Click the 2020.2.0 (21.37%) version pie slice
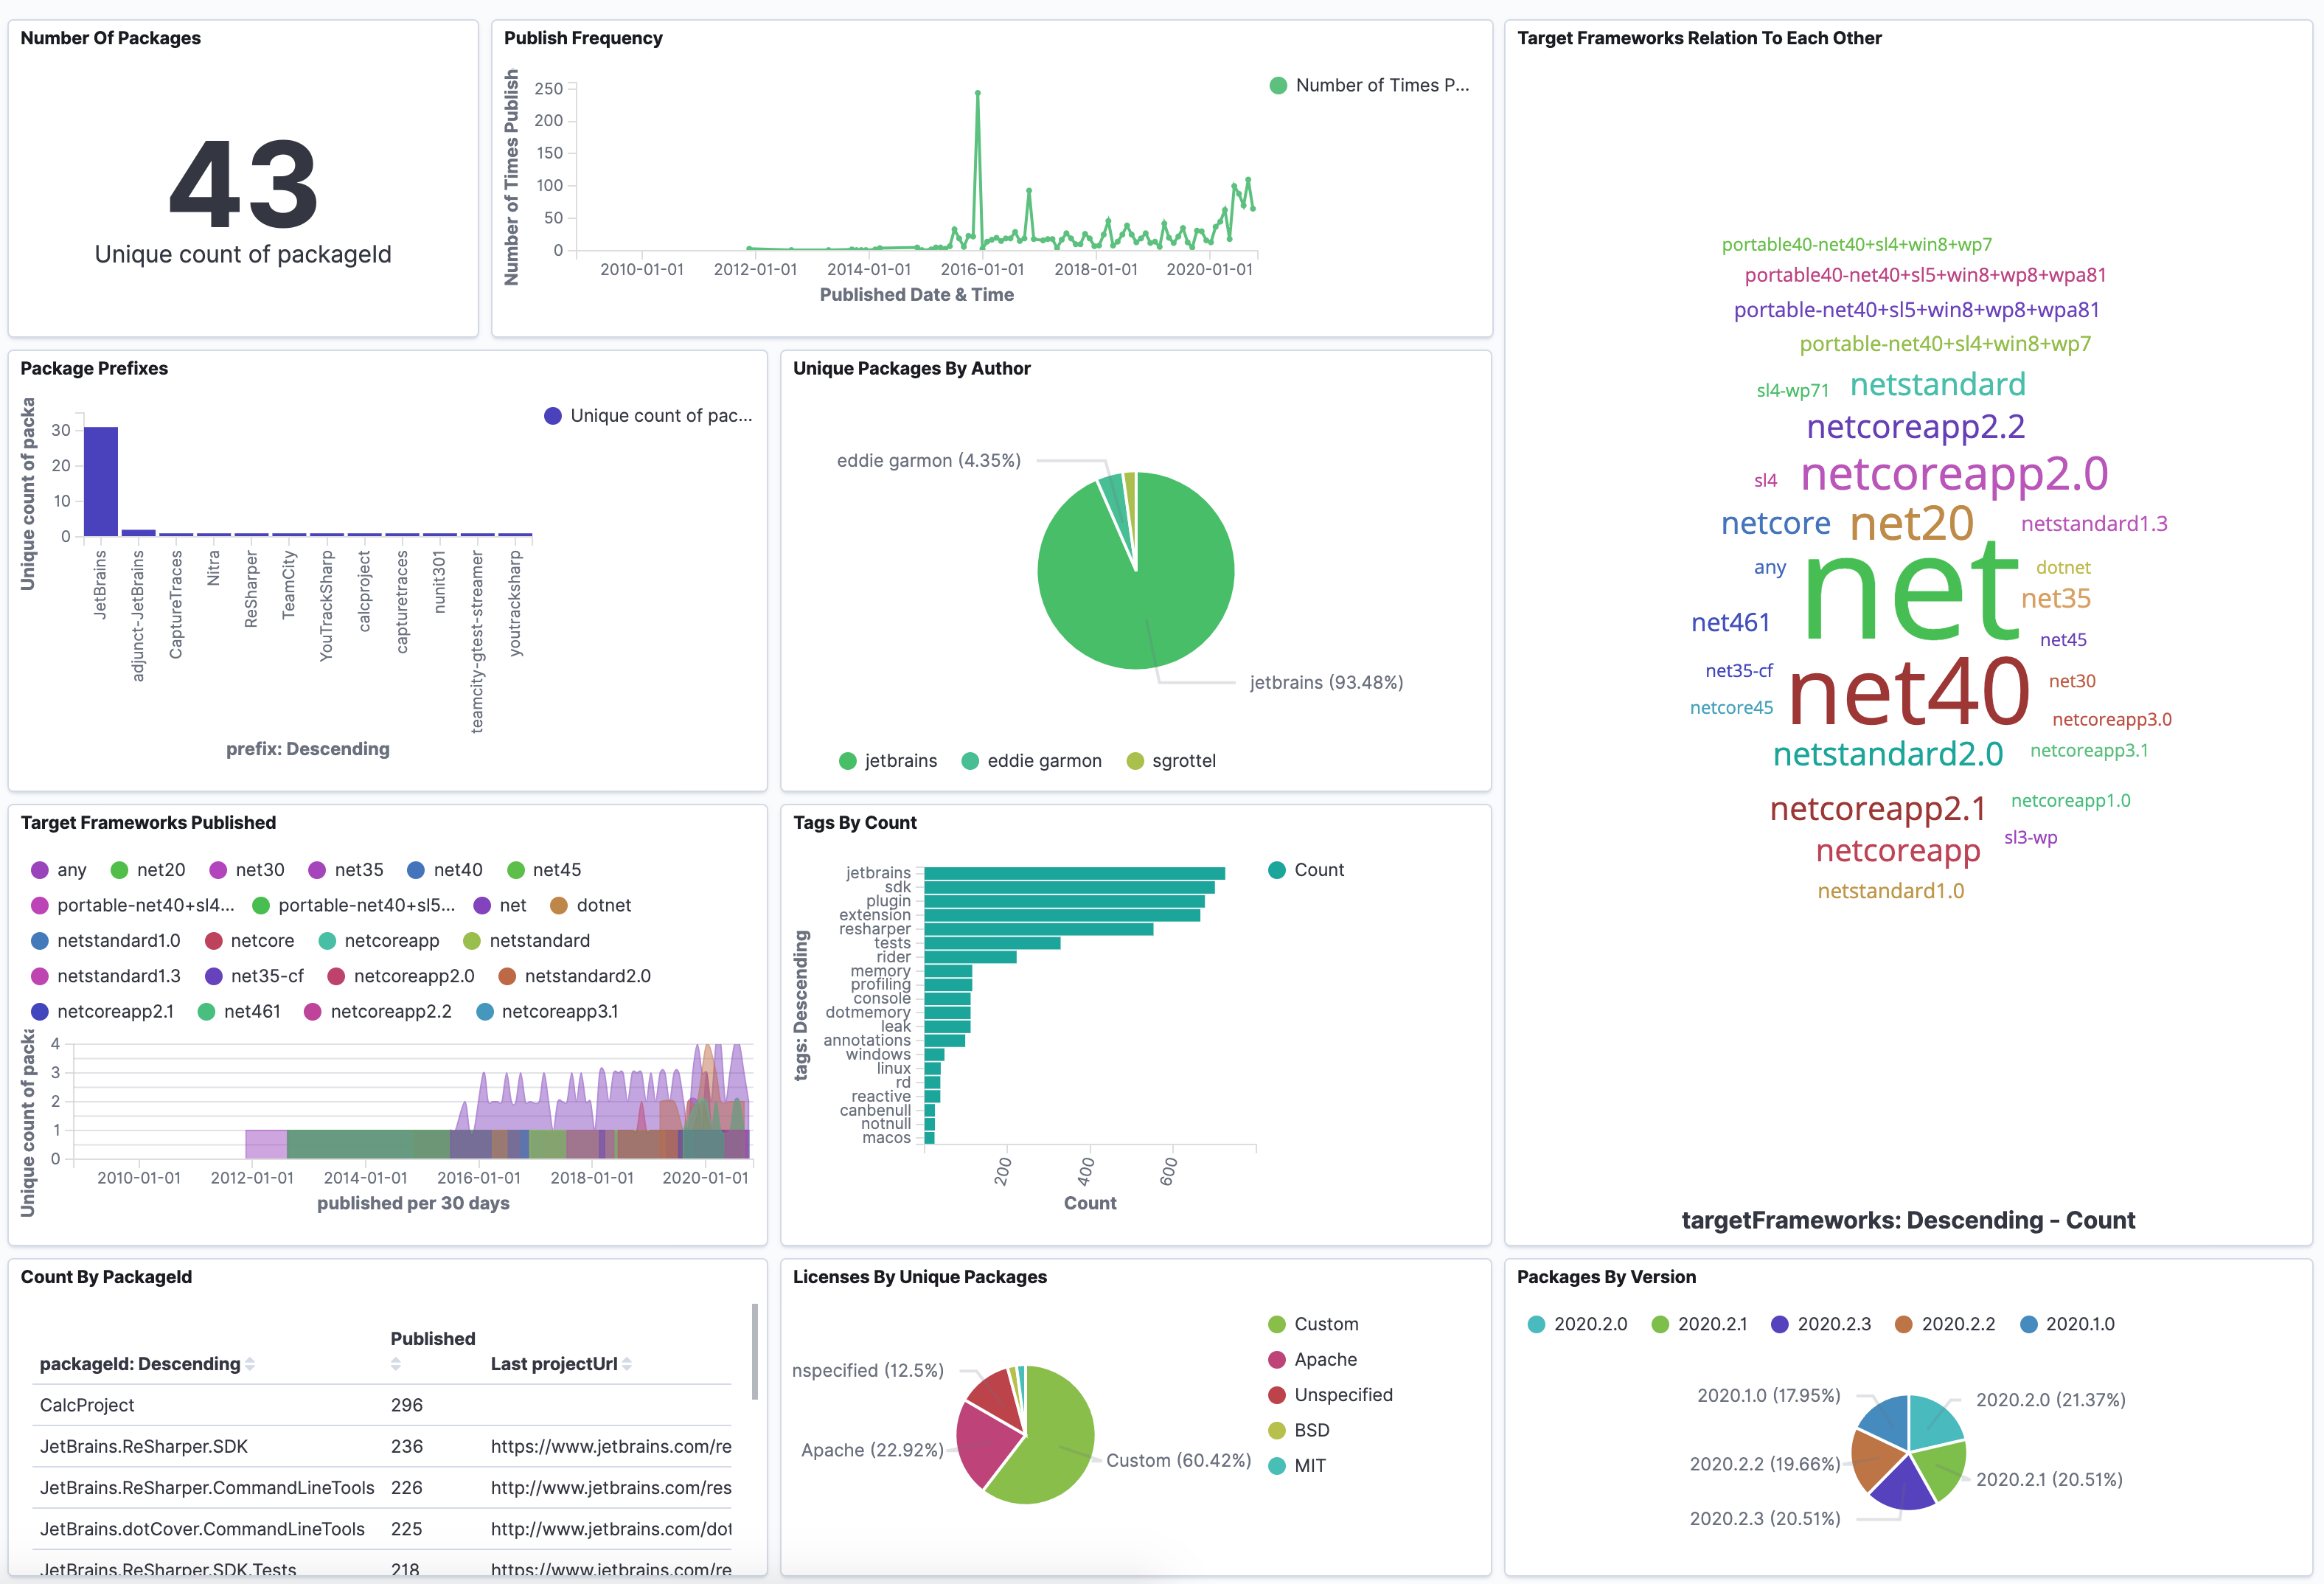Image resolution: width=2324 pixels, height=1584 pixels. (1934, 1423)
